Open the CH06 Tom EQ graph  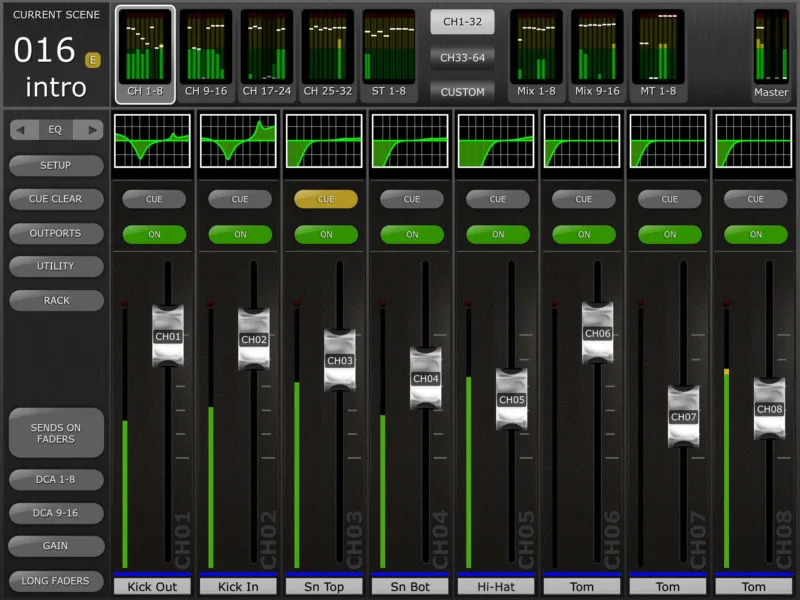coord(582,141)
